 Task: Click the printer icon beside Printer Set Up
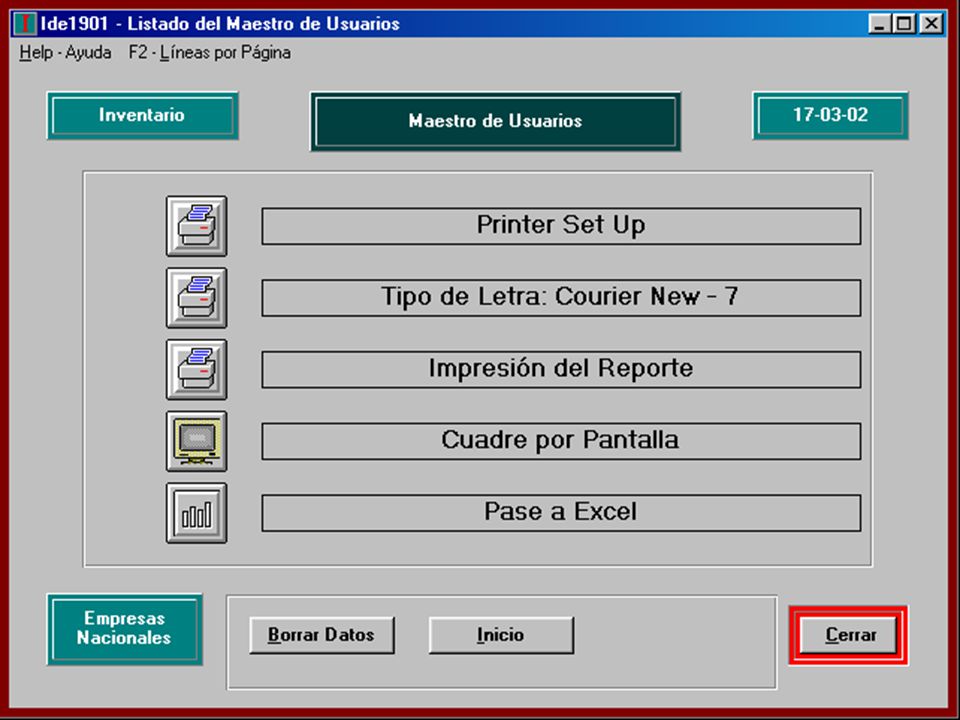pyautogui.click(x=197, y=226)
